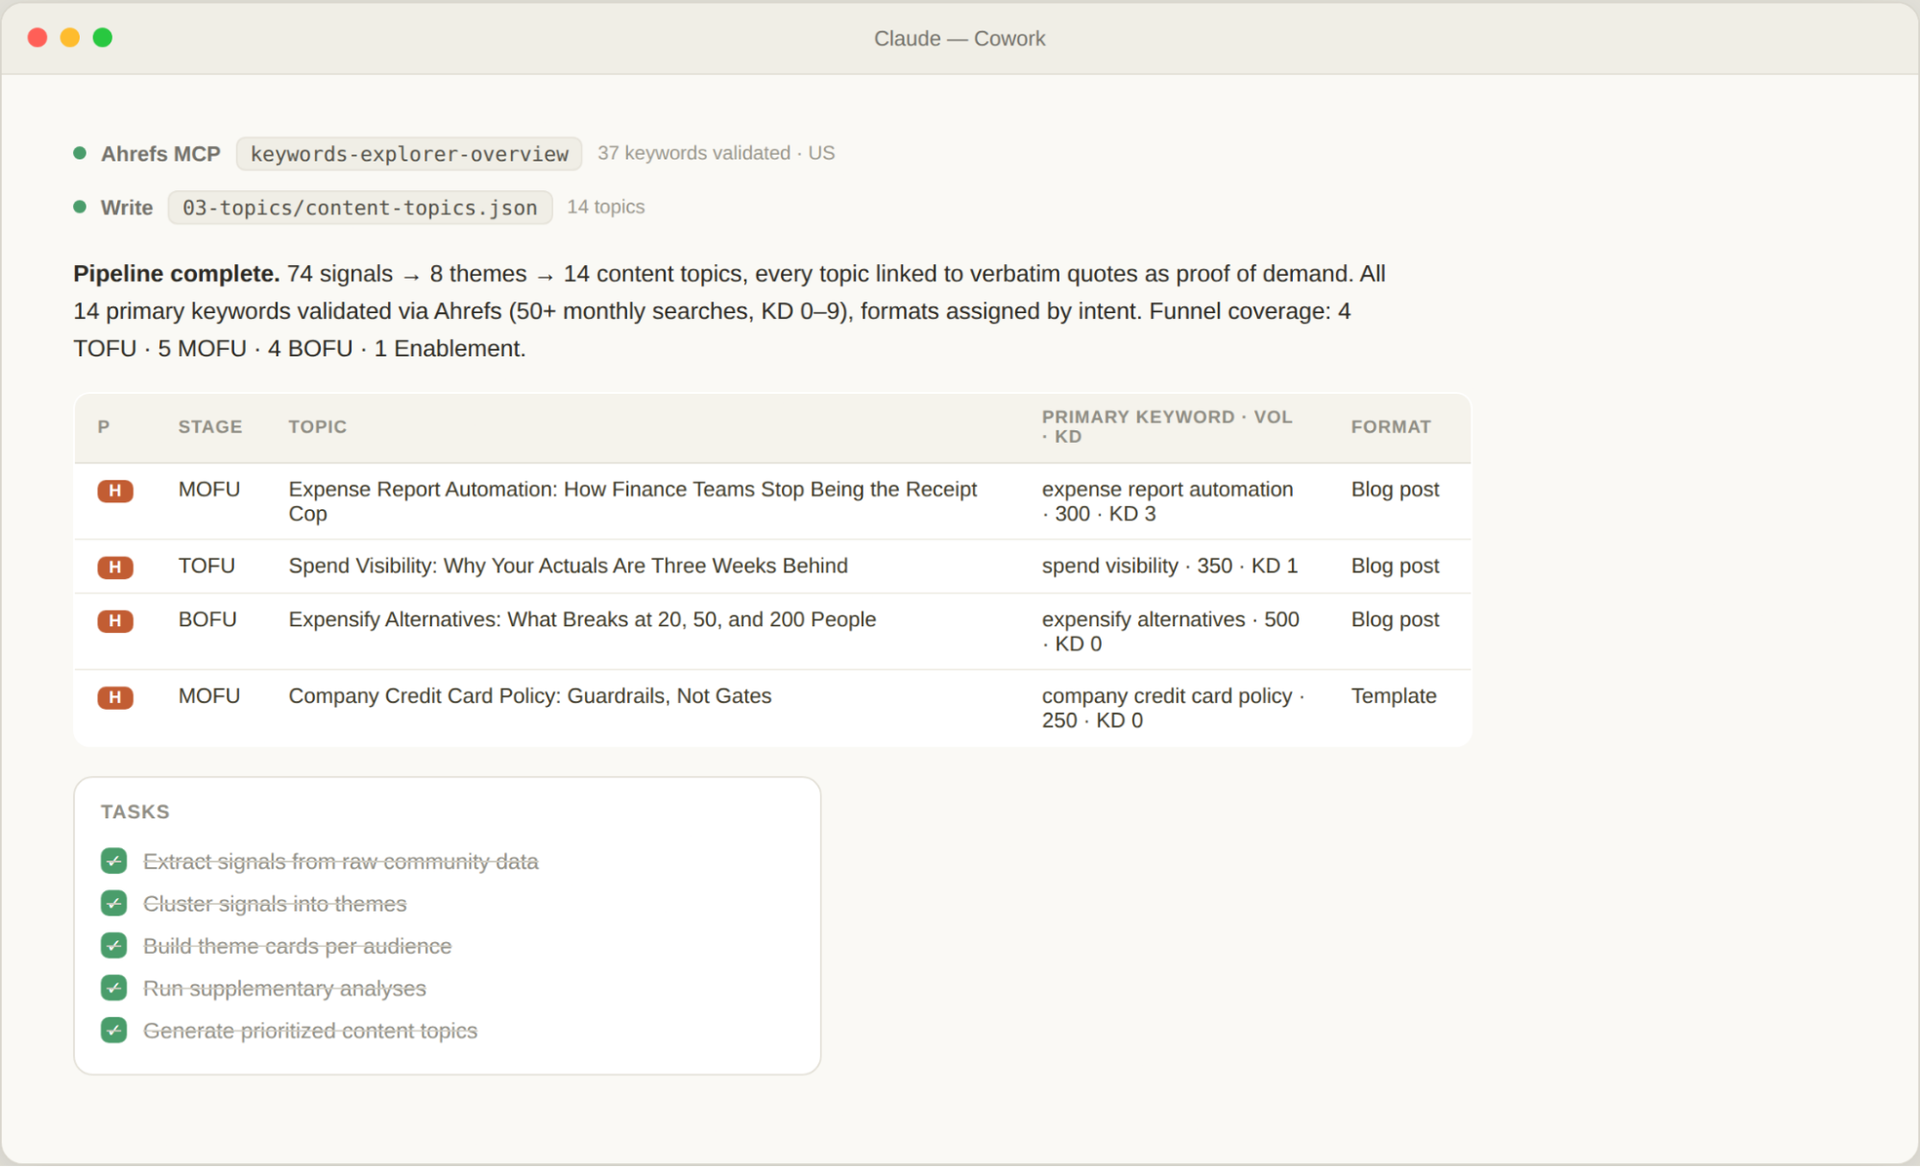Click the 'Extract signals from raw community data' task text
This screenshot has height=1167, width=1920.
(341, 862)
